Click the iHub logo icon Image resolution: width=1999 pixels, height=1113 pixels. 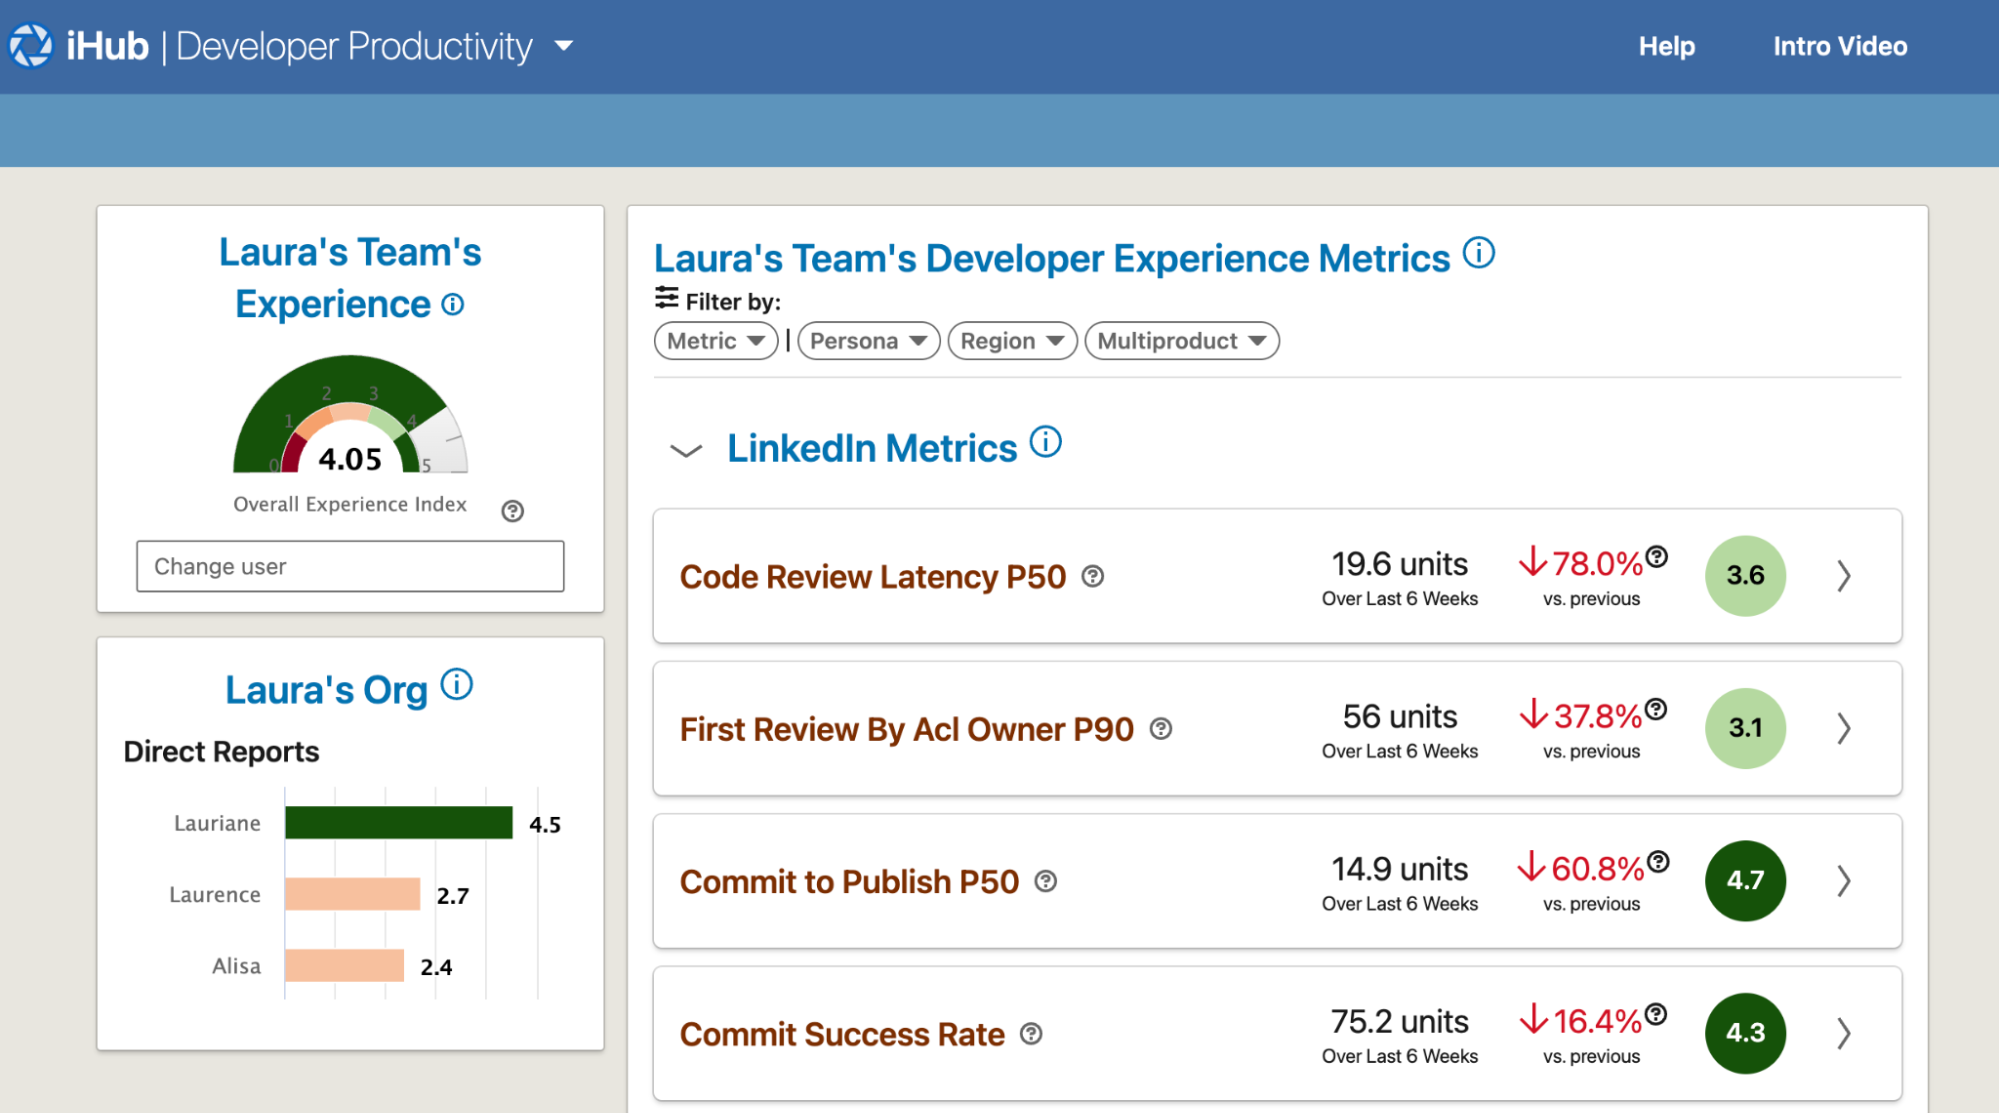pos(31,46)
